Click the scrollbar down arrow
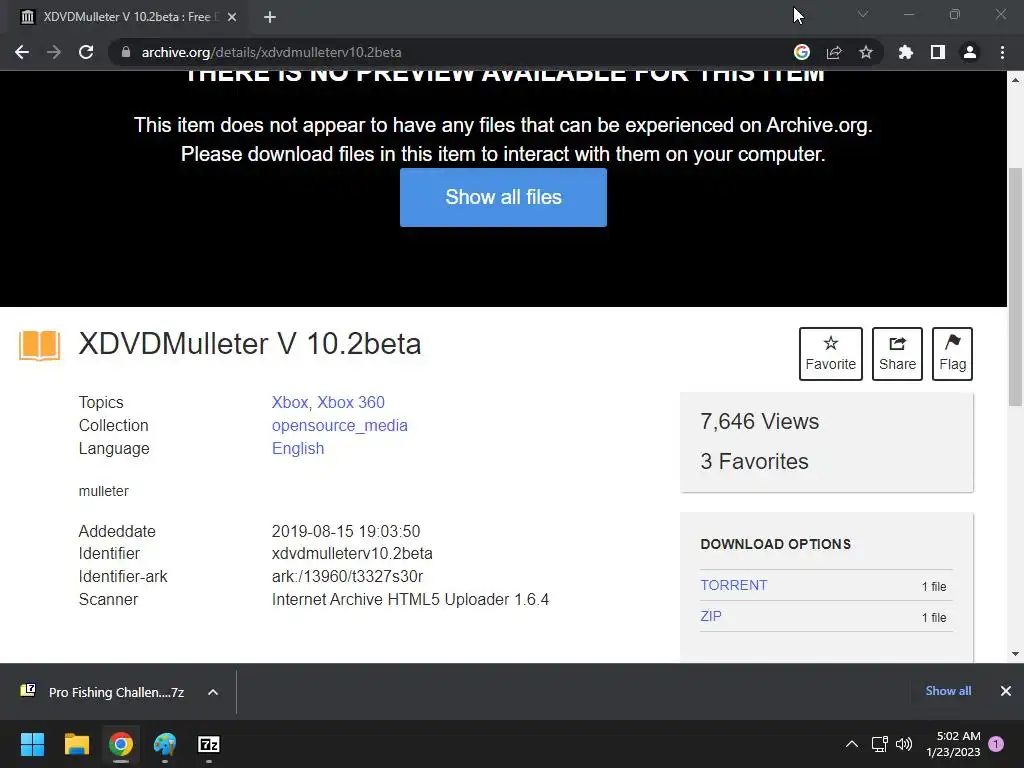Screen dimensions: 1024x768 pos(1015,654)
